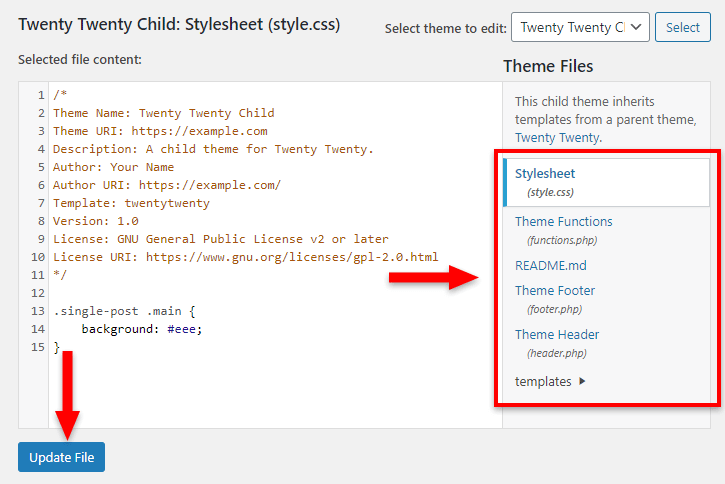This screenshot has height=484, width=725.
Task: Click the 'Theme Name: Twenty Twenty Child' line
Action: click(x=164, y=113)
